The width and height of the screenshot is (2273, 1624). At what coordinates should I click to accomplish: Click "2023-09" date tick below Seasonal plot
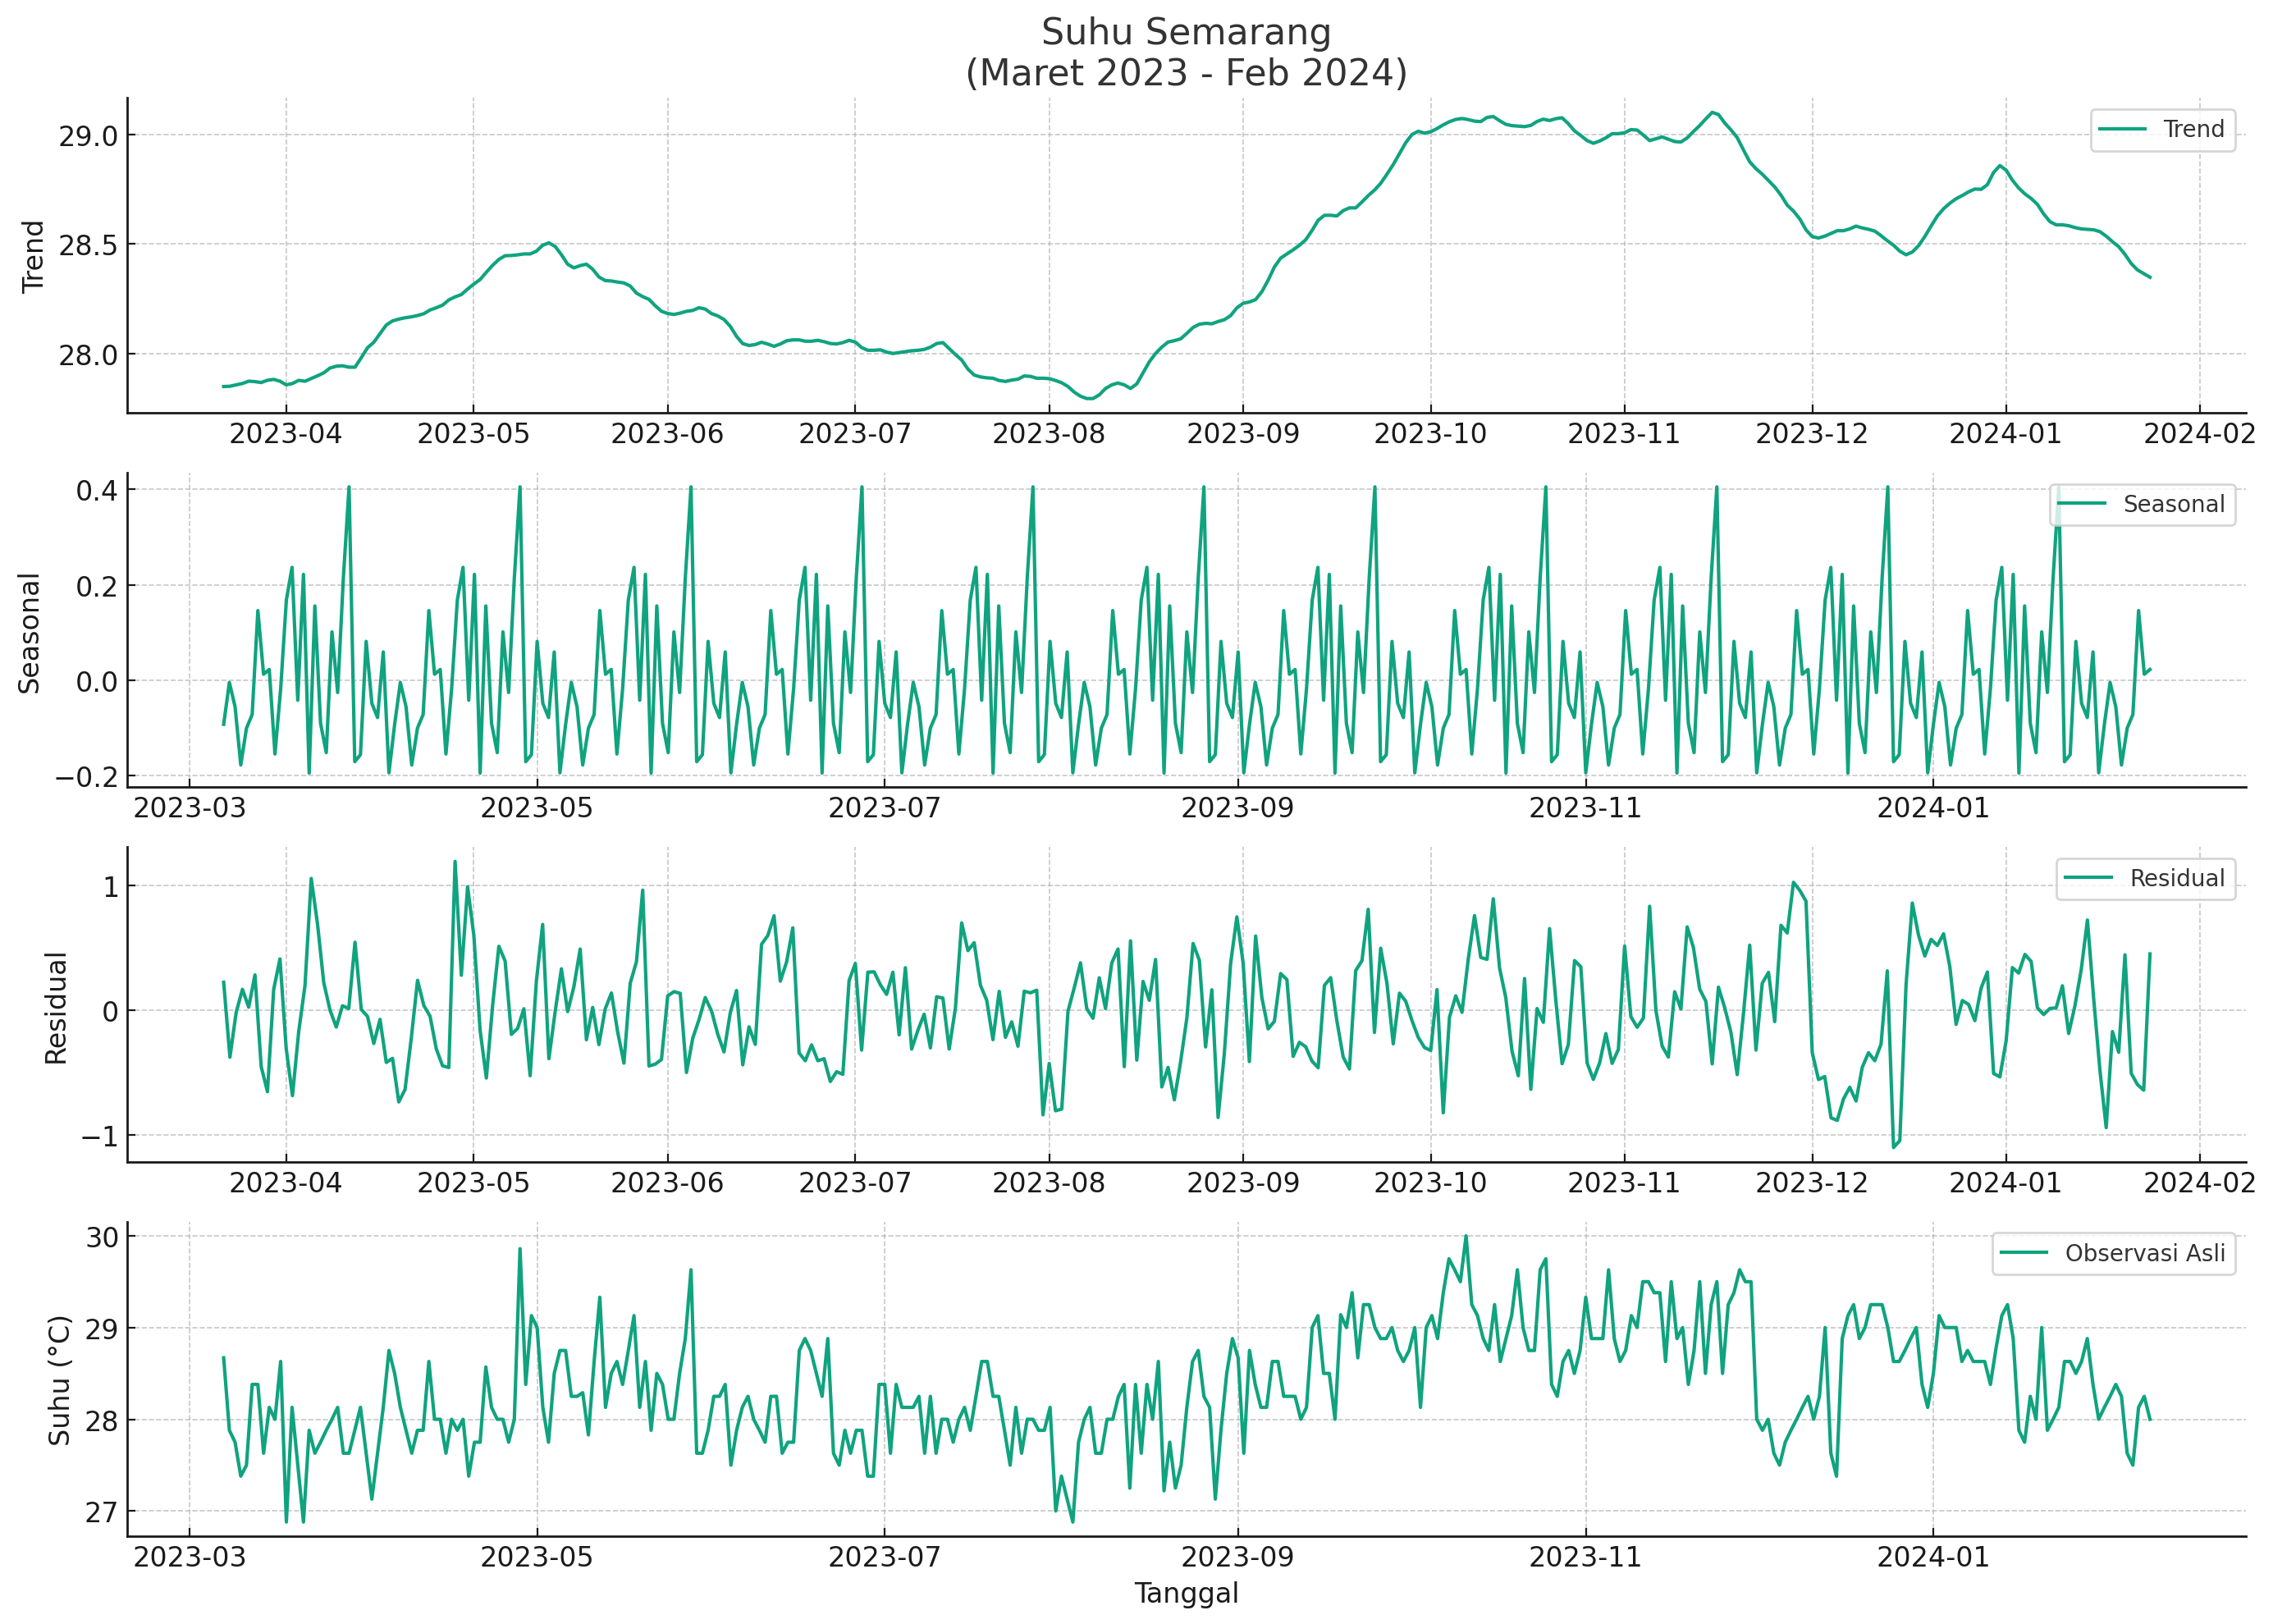coord(1237,808)
